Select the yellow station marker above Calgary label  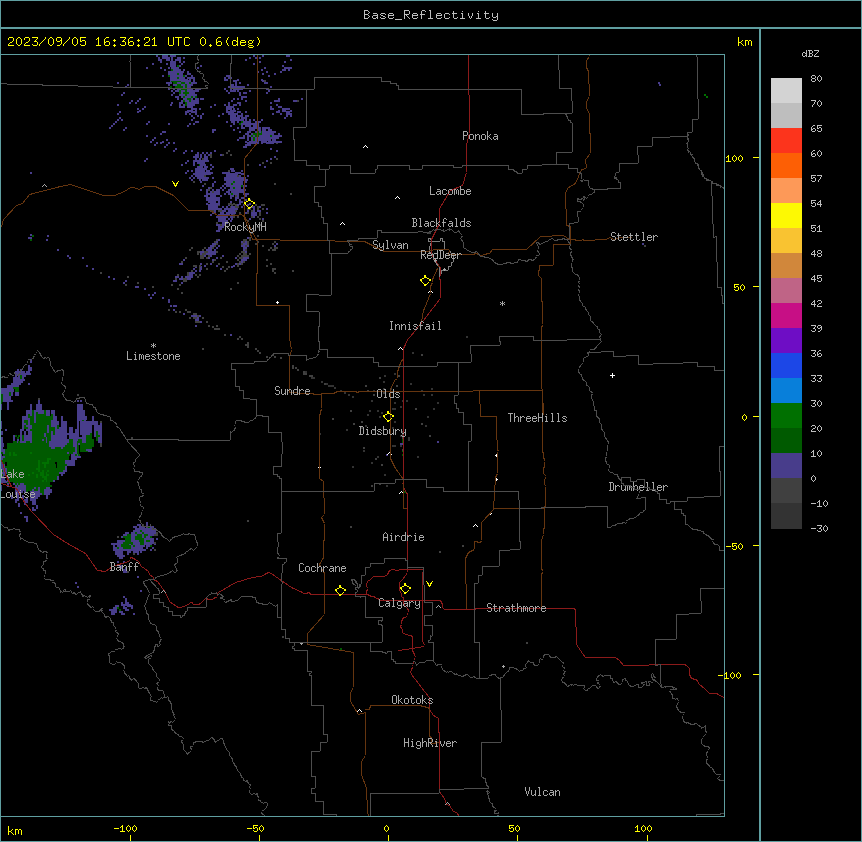[x=405, y=589]
